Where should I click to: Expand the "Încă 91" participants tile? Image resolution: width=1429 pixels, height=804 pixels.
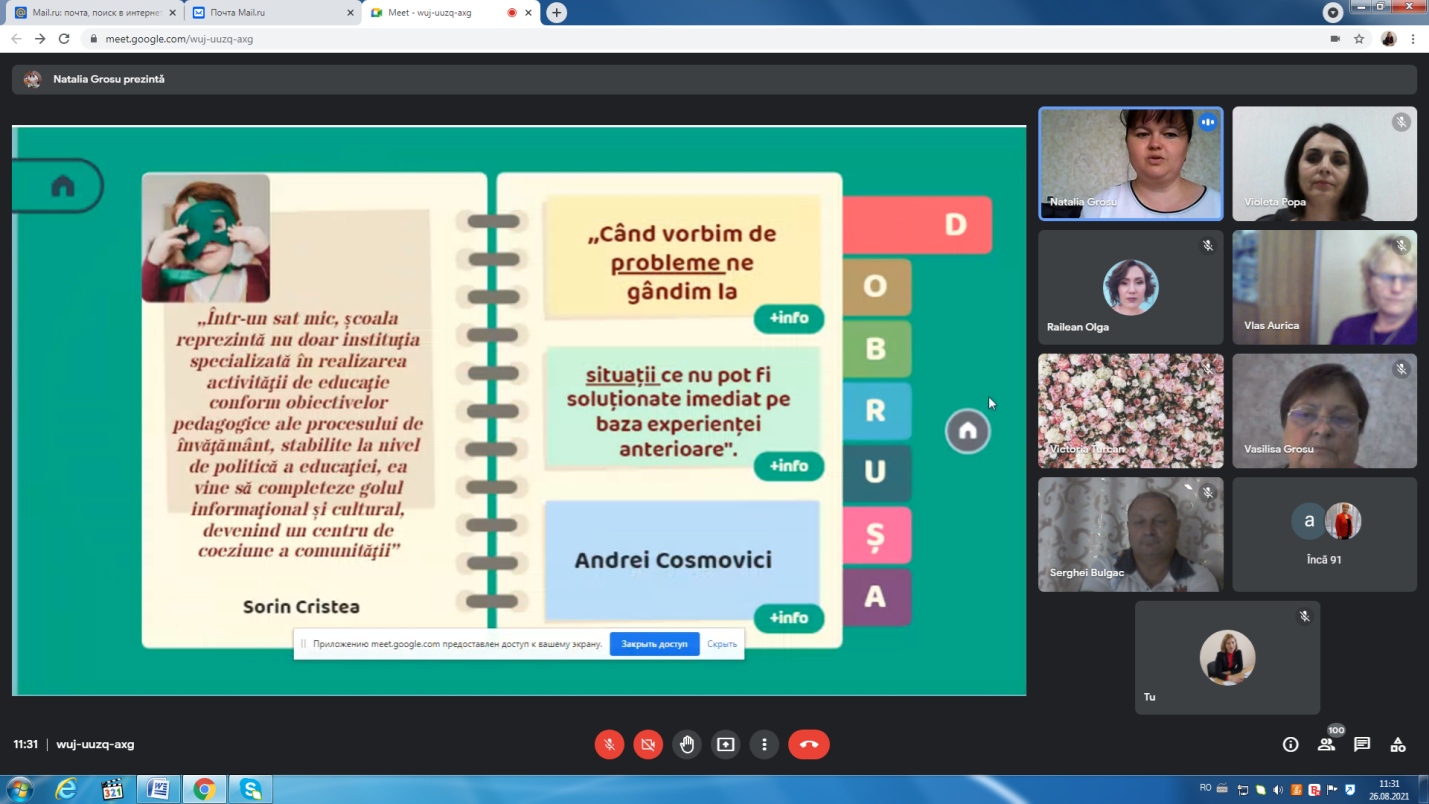1324,534
